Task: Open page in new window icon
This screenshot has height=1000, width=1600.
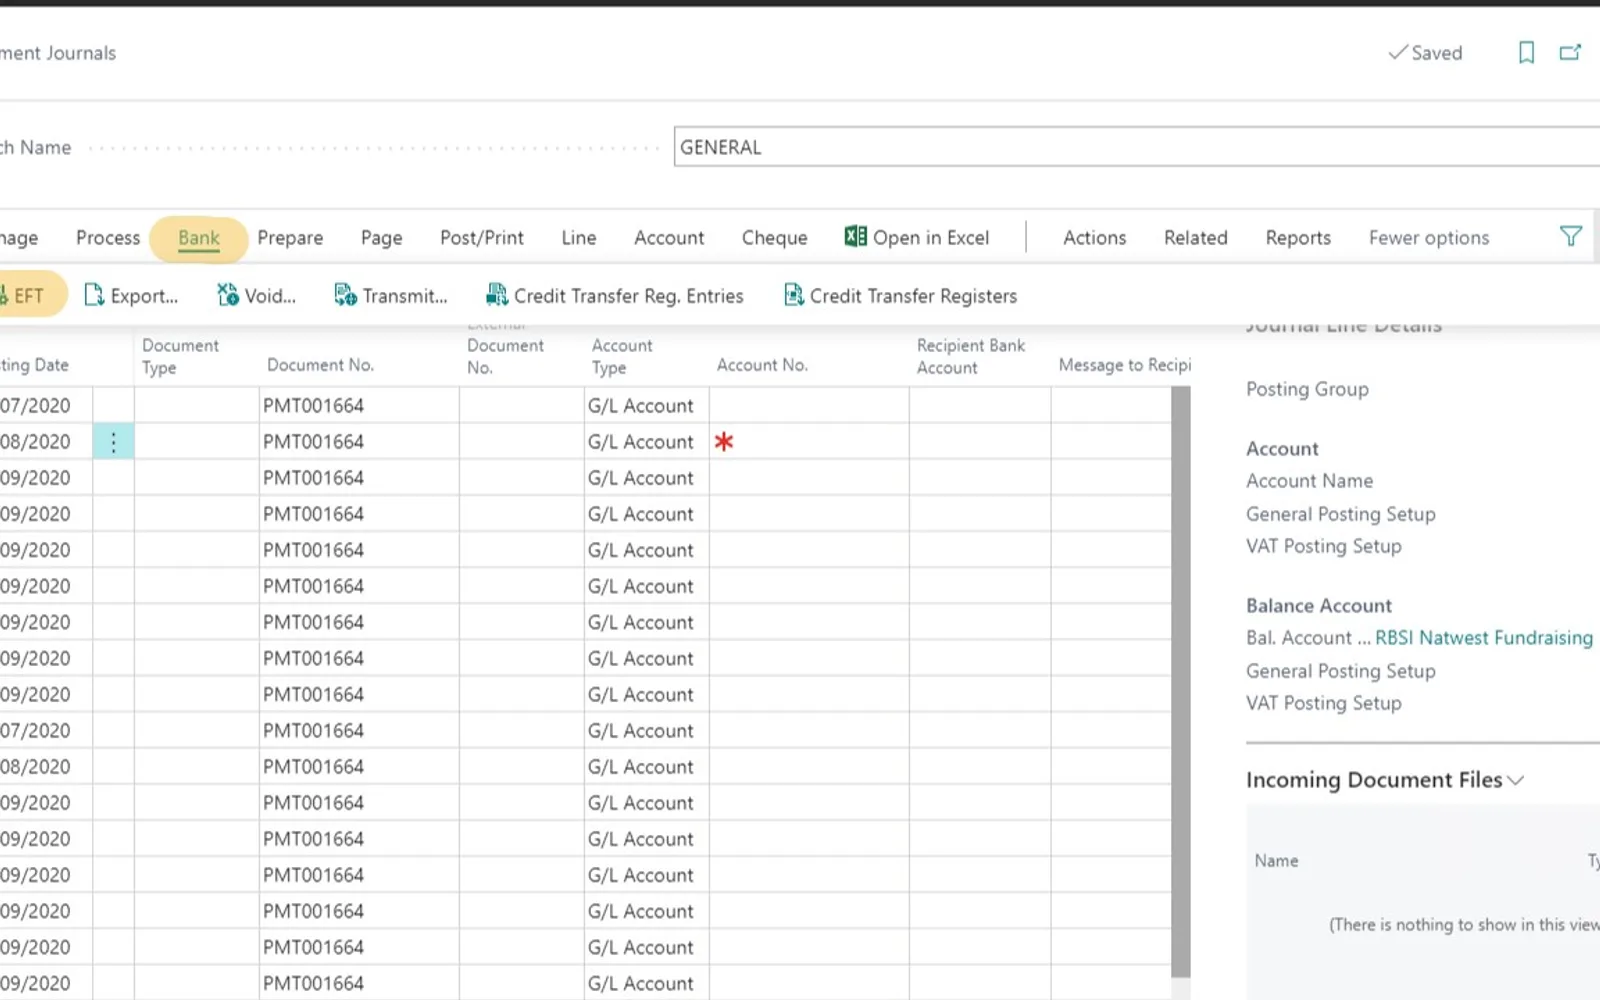Action: coord(1571,52)
